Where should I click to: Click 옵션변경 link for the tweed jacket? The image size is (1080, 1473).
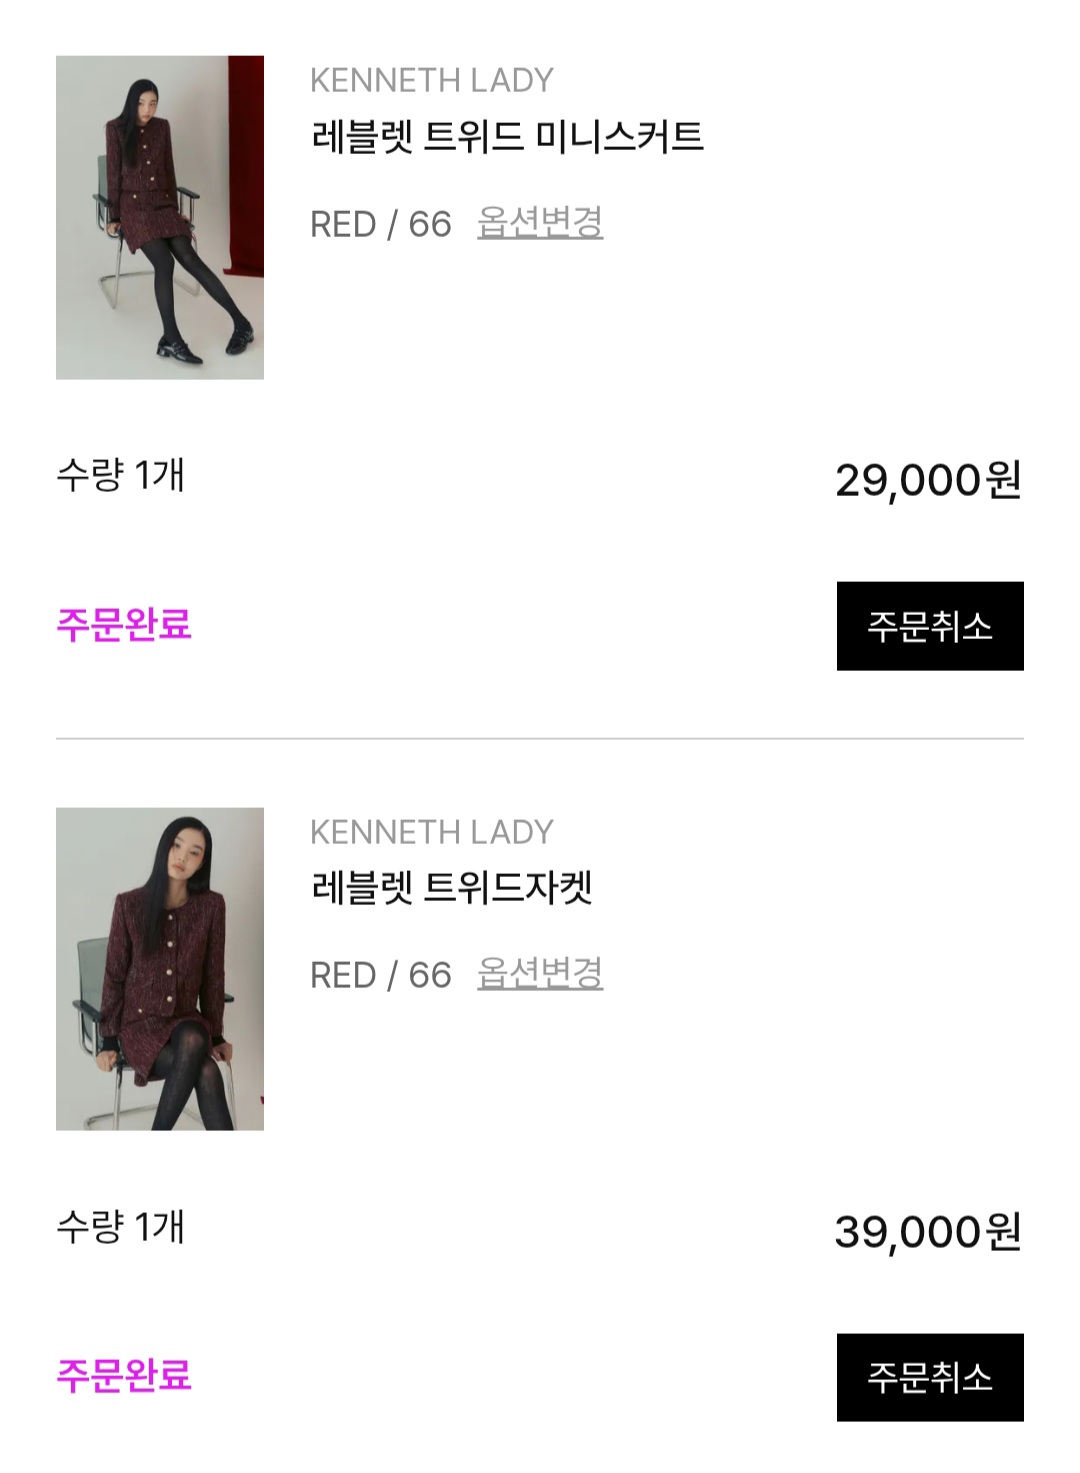(x=540, y=974)
